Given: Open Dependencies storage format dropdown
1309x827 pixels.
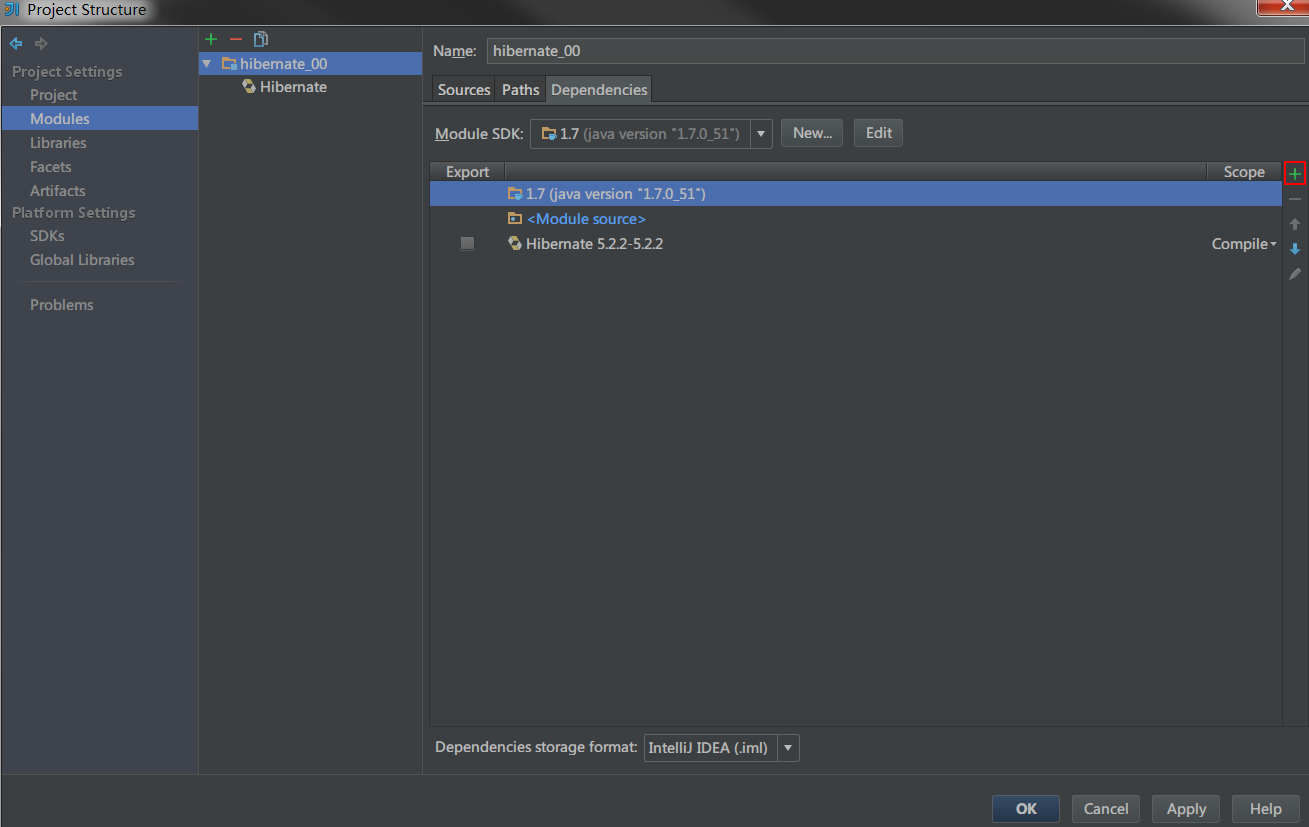Looking at the screenshot, I should pos(788,748).
